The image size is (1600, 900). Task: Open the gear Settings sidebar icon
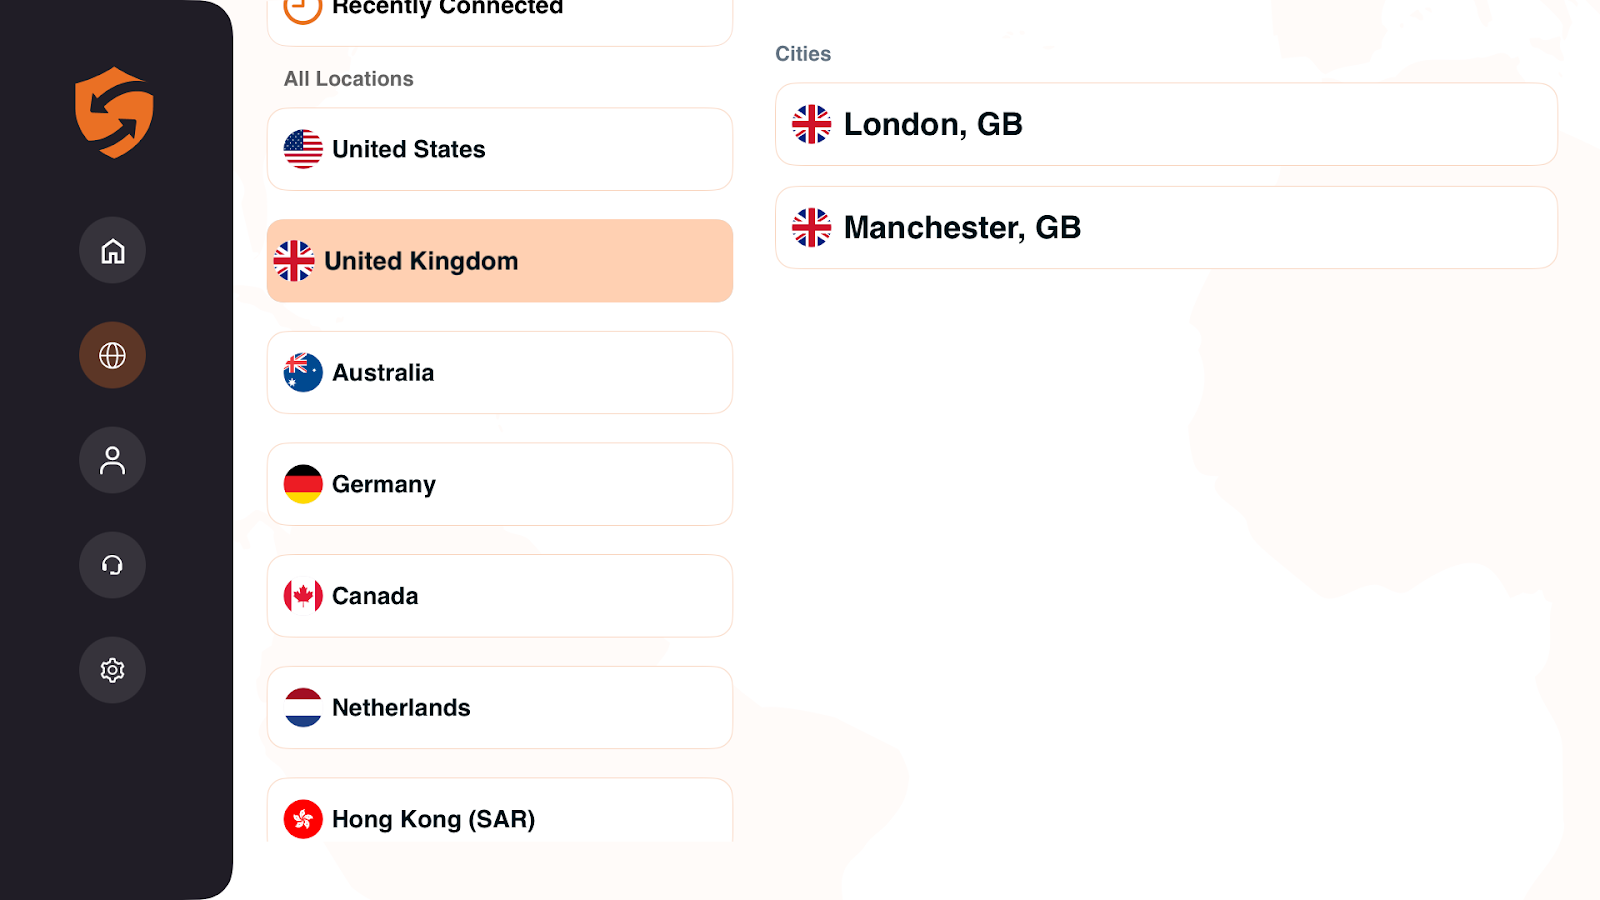(x=113, y=670)
